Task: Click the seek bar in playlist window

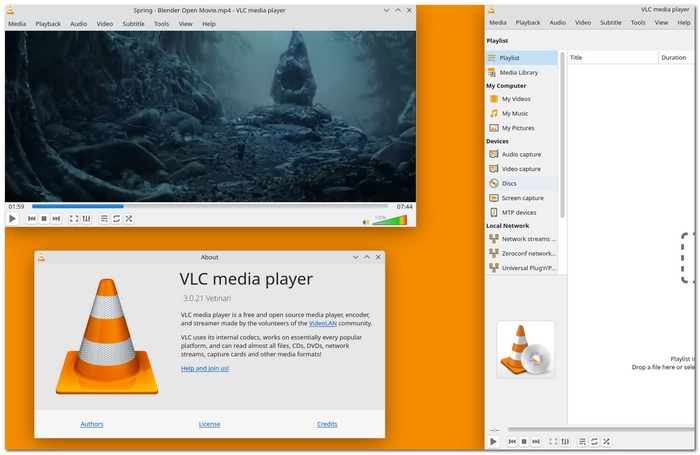Action: (601, 430)
